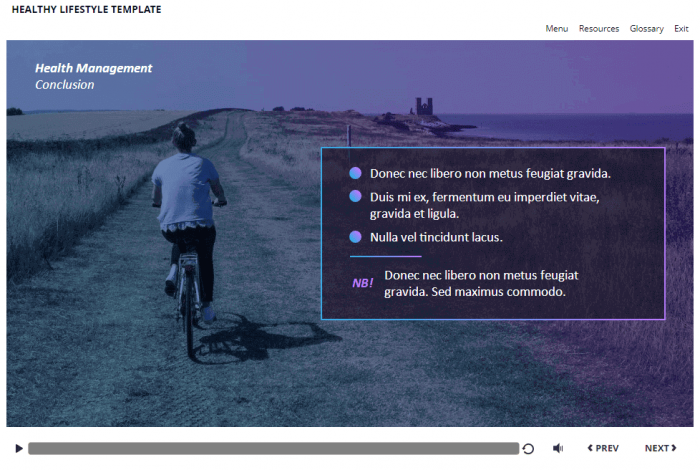The width and height of the screenshot is (700, 470).
Task: Advance to the next slide with NEXT
Action: point(660,449)
